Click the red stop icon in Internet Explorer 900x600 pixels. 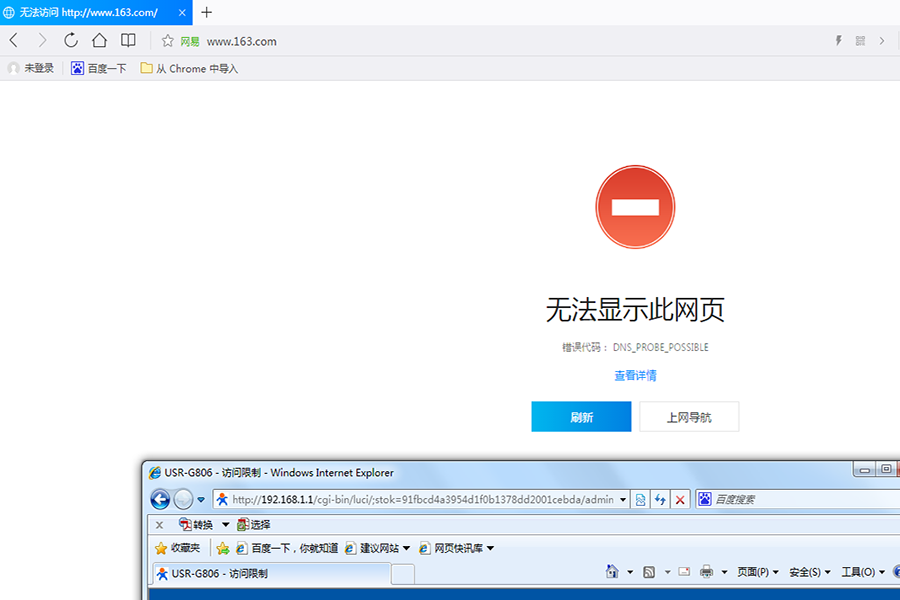click(x=680, y=499)
